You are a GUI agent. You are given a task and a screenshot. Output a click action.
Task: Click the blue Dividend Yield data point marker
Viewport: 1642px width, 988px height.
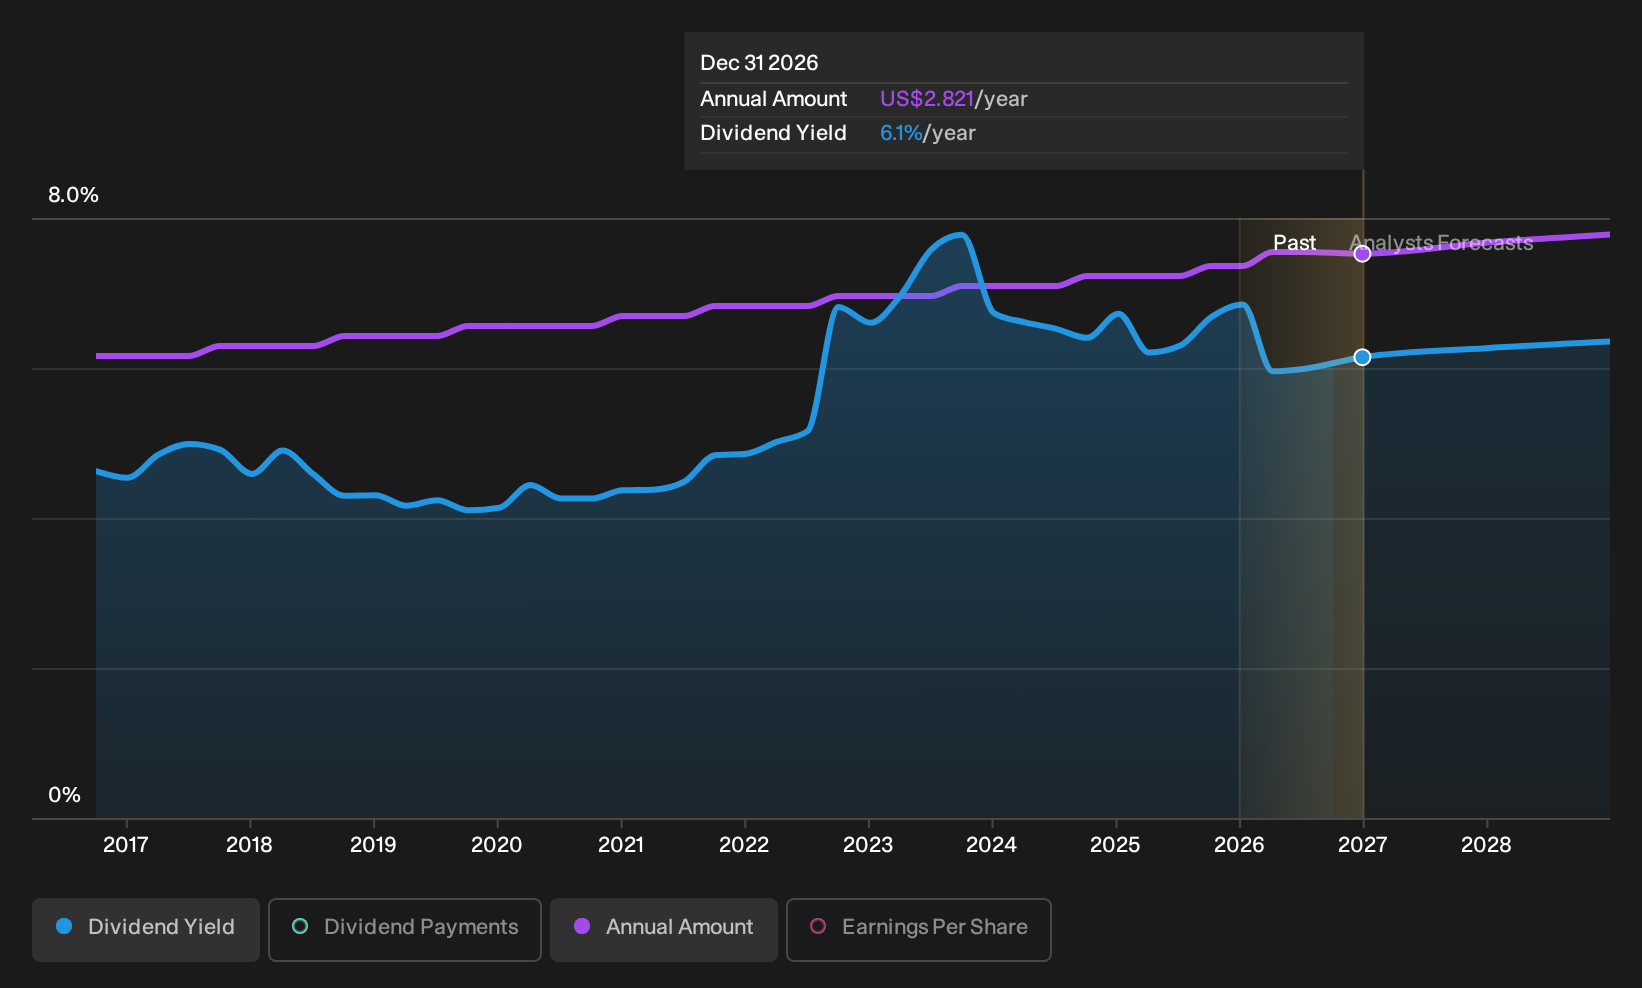1362,357
